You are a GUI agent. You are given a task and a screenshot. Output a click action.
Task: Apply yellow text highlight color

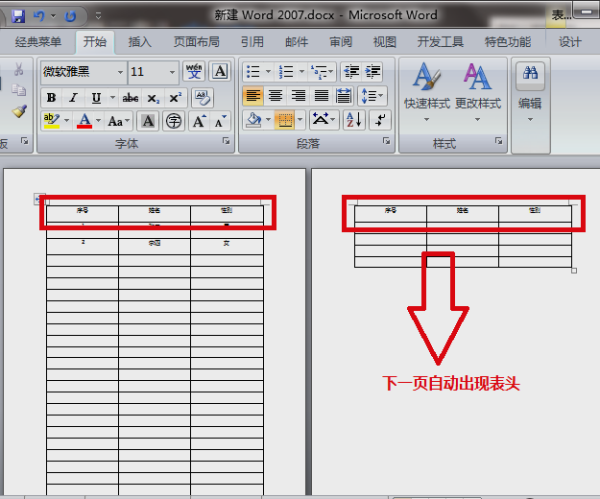click(x=51, y=121)
